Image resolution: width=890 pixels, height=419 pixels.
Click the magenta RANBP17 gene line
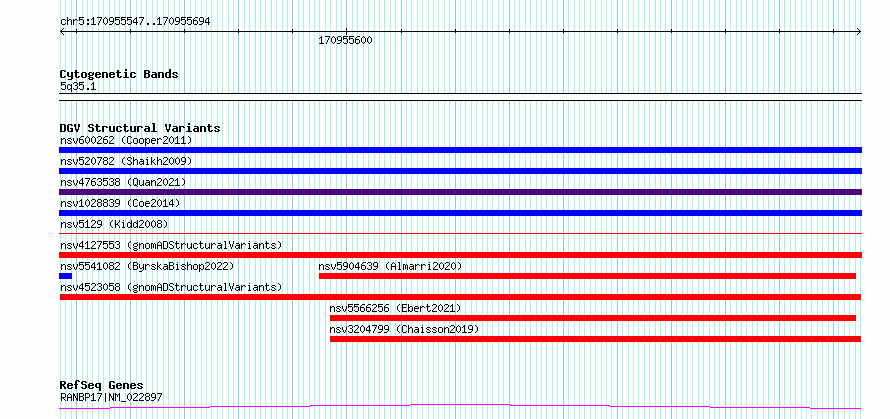(x=460, y=407)
